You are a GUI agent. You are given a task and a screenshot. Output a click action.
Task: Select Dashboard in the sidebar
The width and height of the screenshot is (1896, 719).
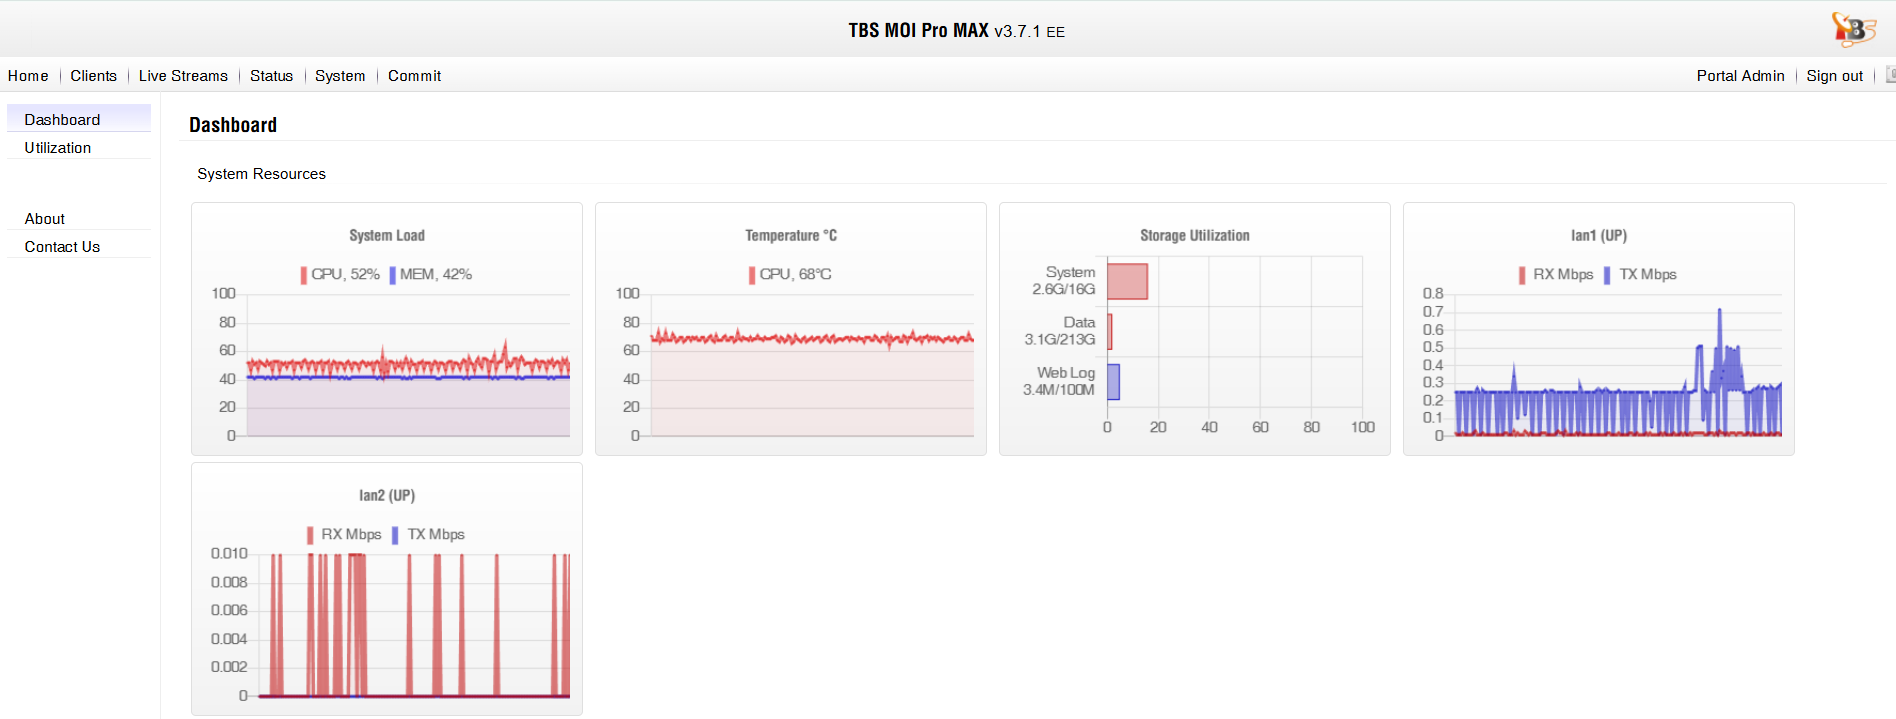pos(62,120)
